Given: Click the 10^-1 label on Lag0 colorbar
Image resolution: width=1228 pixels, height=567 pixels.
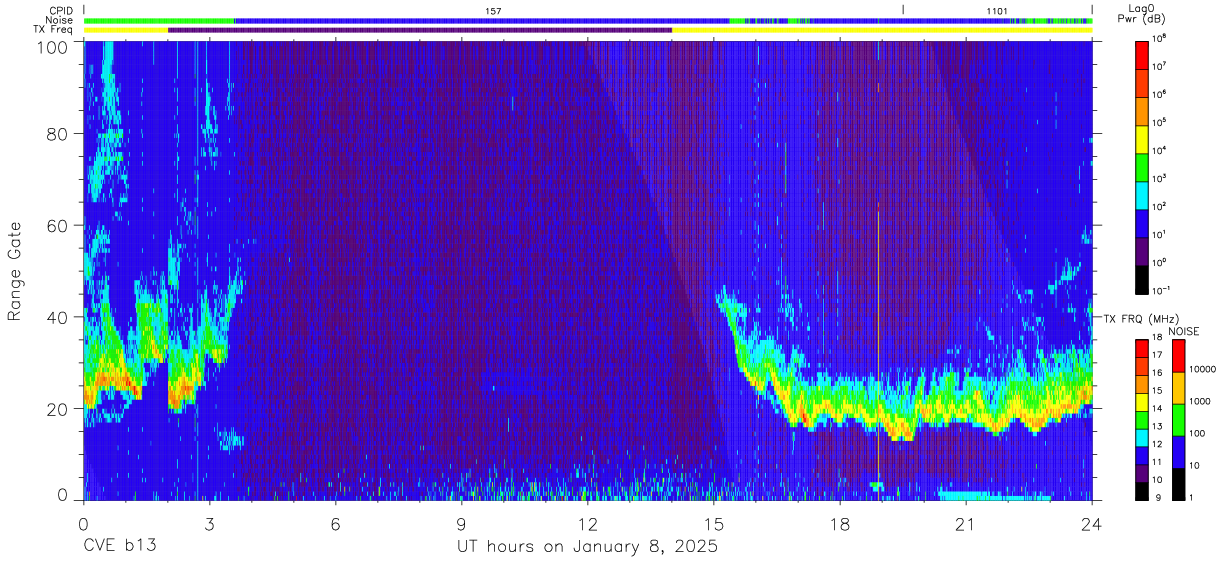Looking at the screenshot, I should (1162, 291).
